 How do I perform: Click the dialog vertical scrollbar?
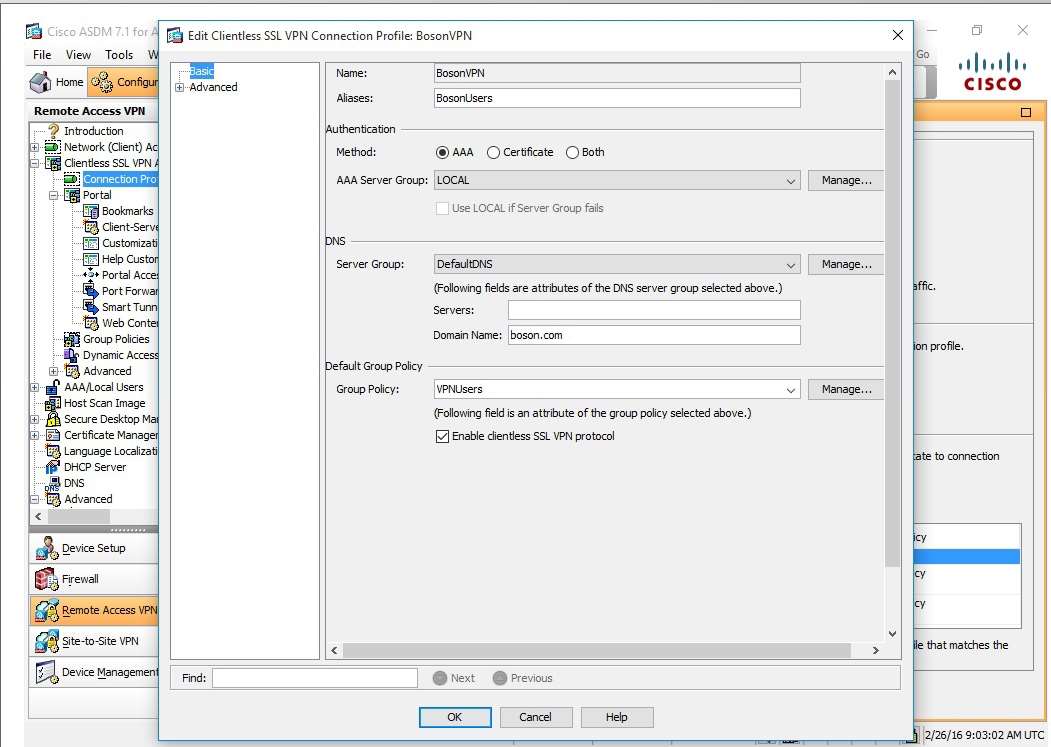[892, 324]
